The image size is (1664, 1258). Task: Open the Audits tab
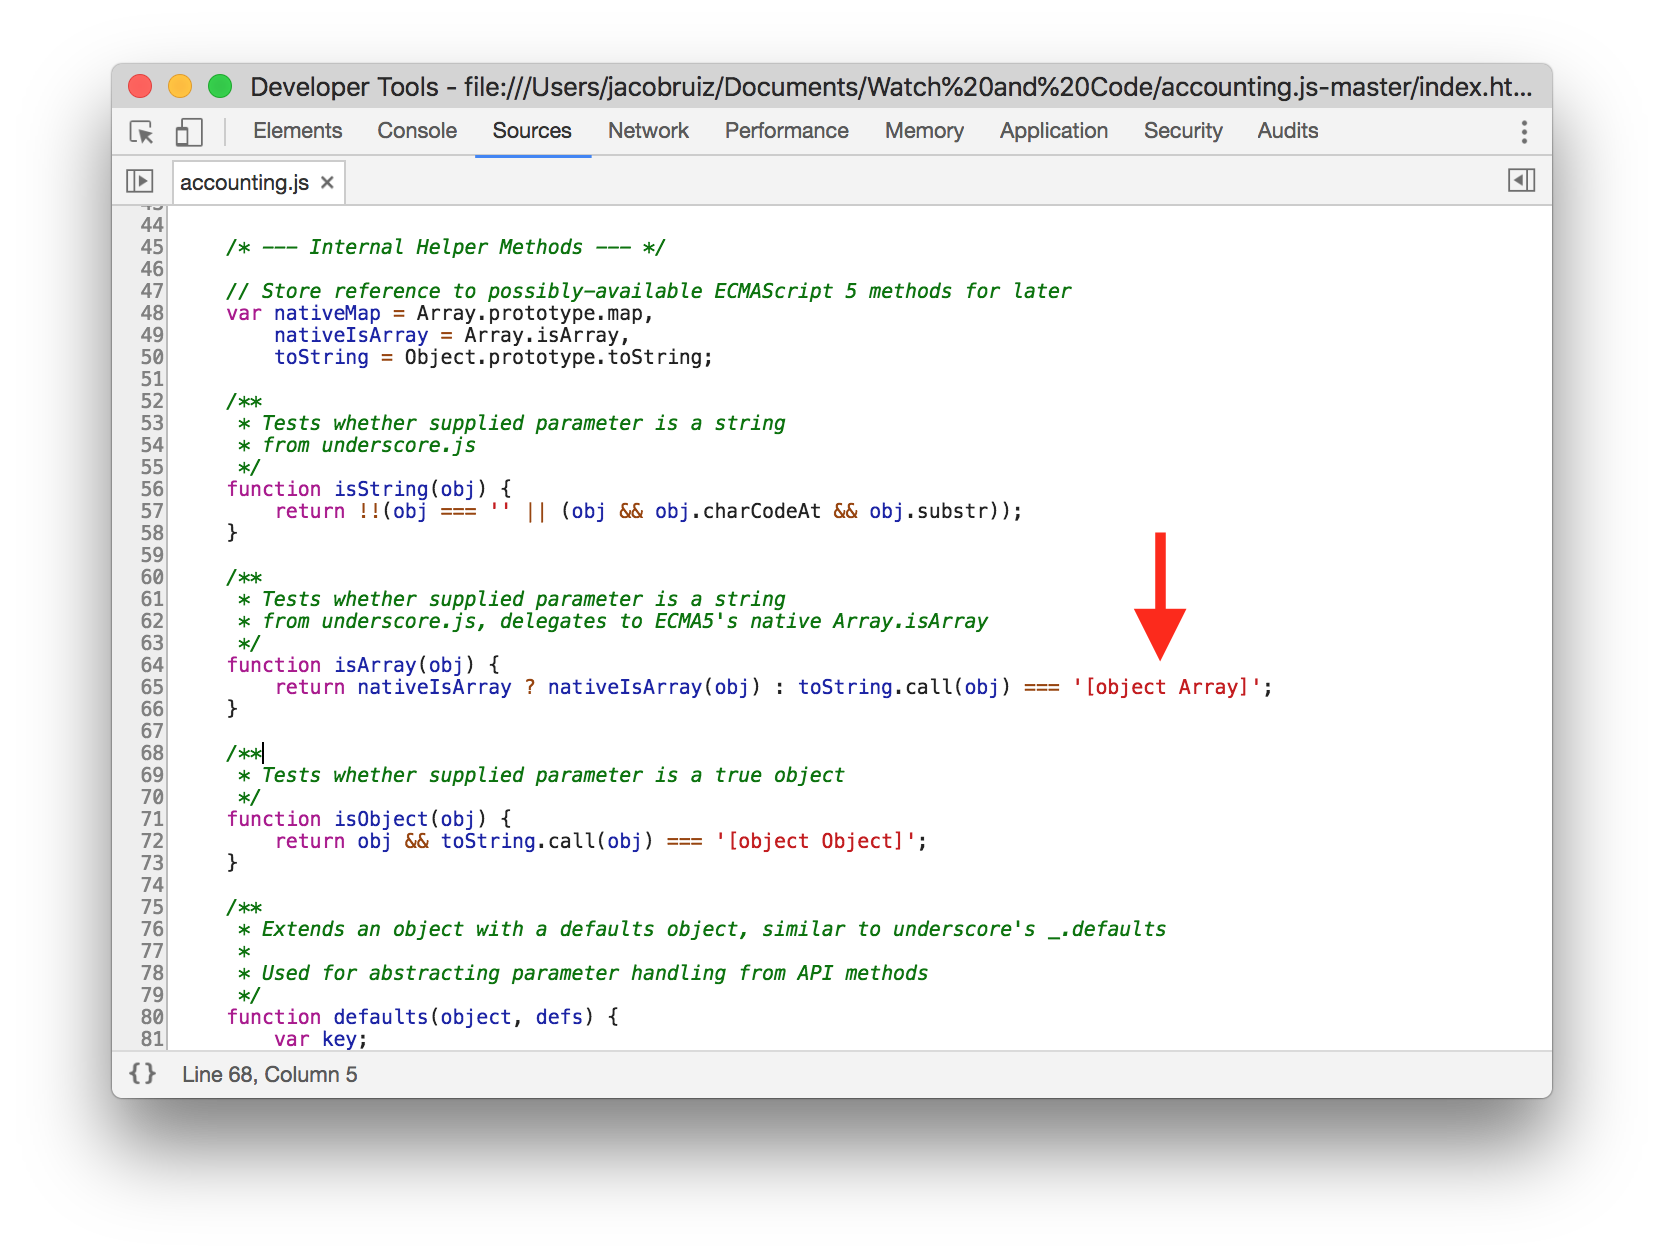pyautogui.click(x=1288, y=131)
